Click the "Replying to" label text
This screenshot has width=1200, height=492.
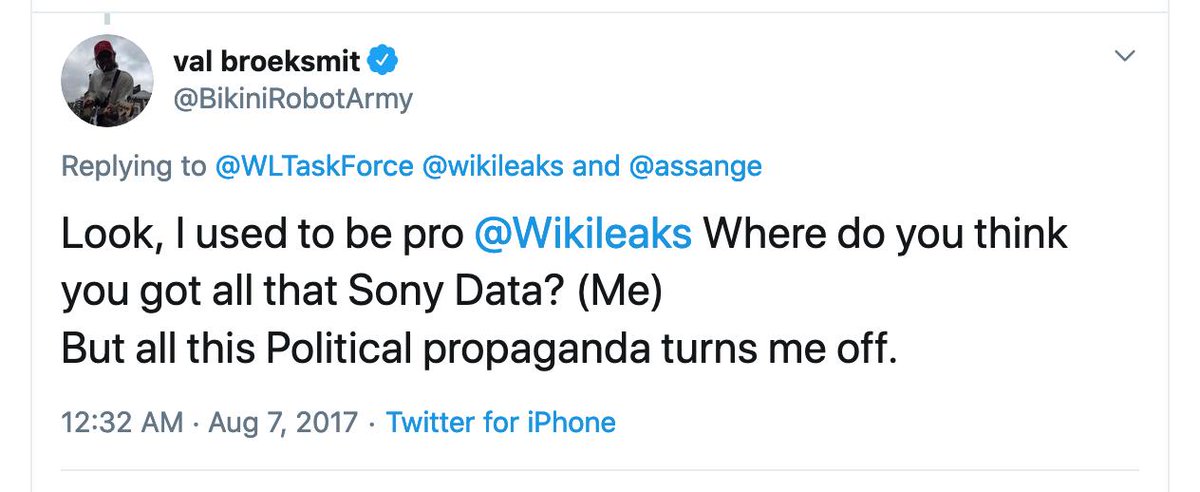point(133,166)
